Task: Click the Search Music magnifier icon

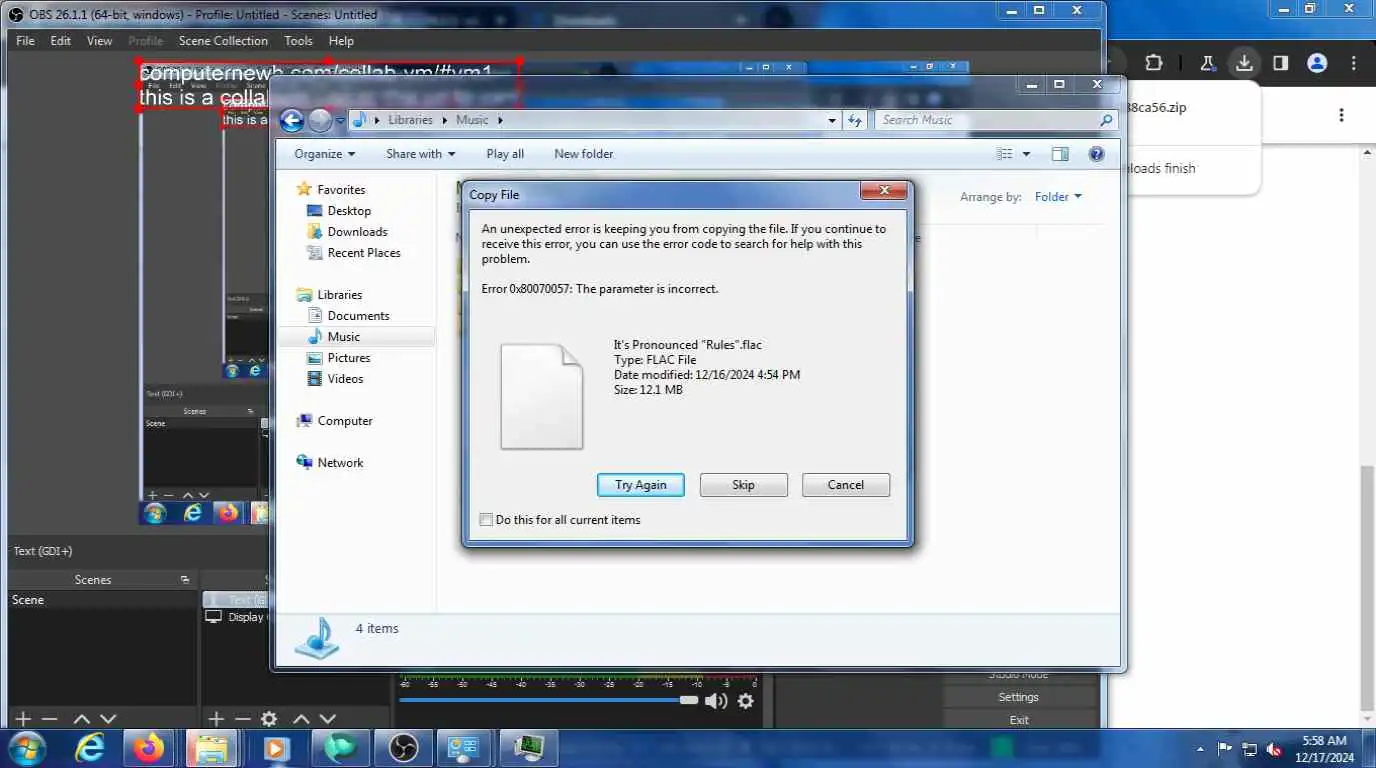Action: pos(1105,120)
